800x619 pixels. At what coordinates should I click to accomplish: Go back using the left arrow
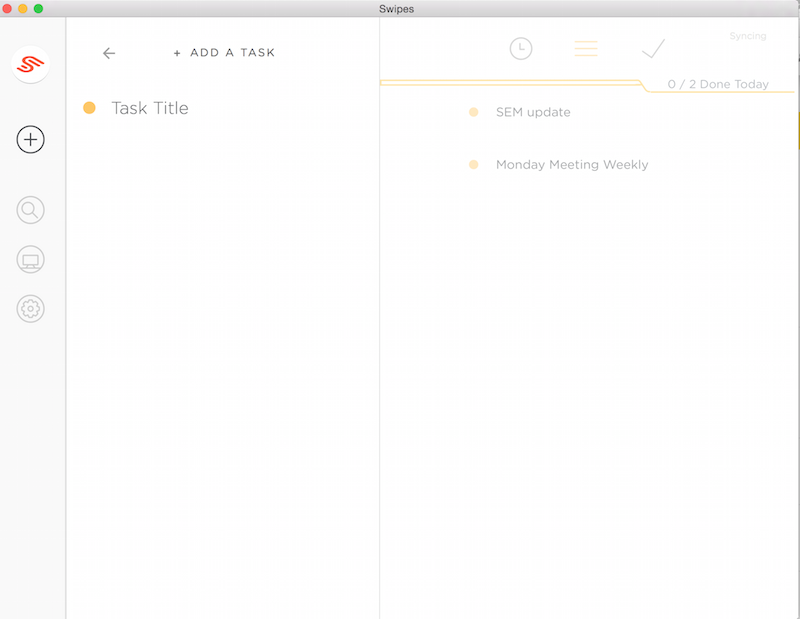click(109, 53)
